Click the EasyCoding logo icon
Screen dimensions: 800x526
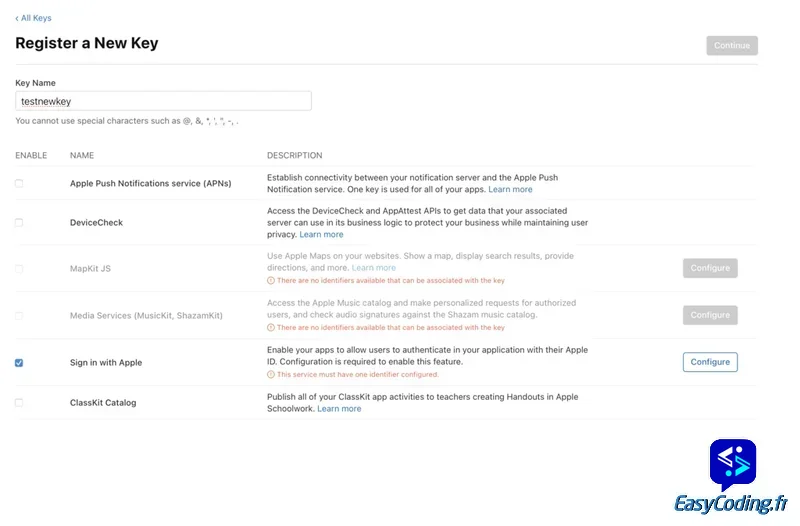coord(733,464)
